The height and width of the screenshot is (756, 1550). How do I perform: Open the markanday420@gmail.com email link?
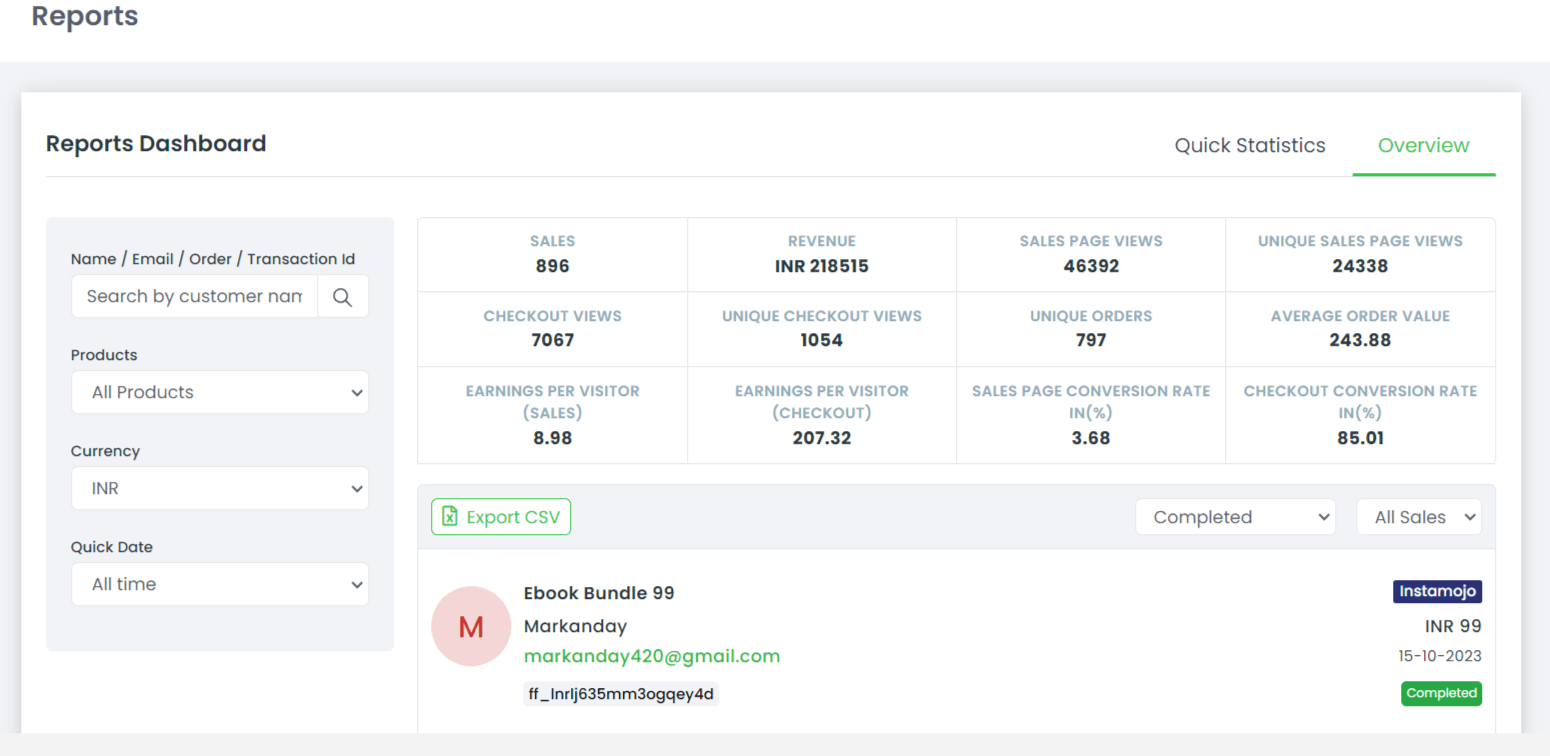click(652, 656)
